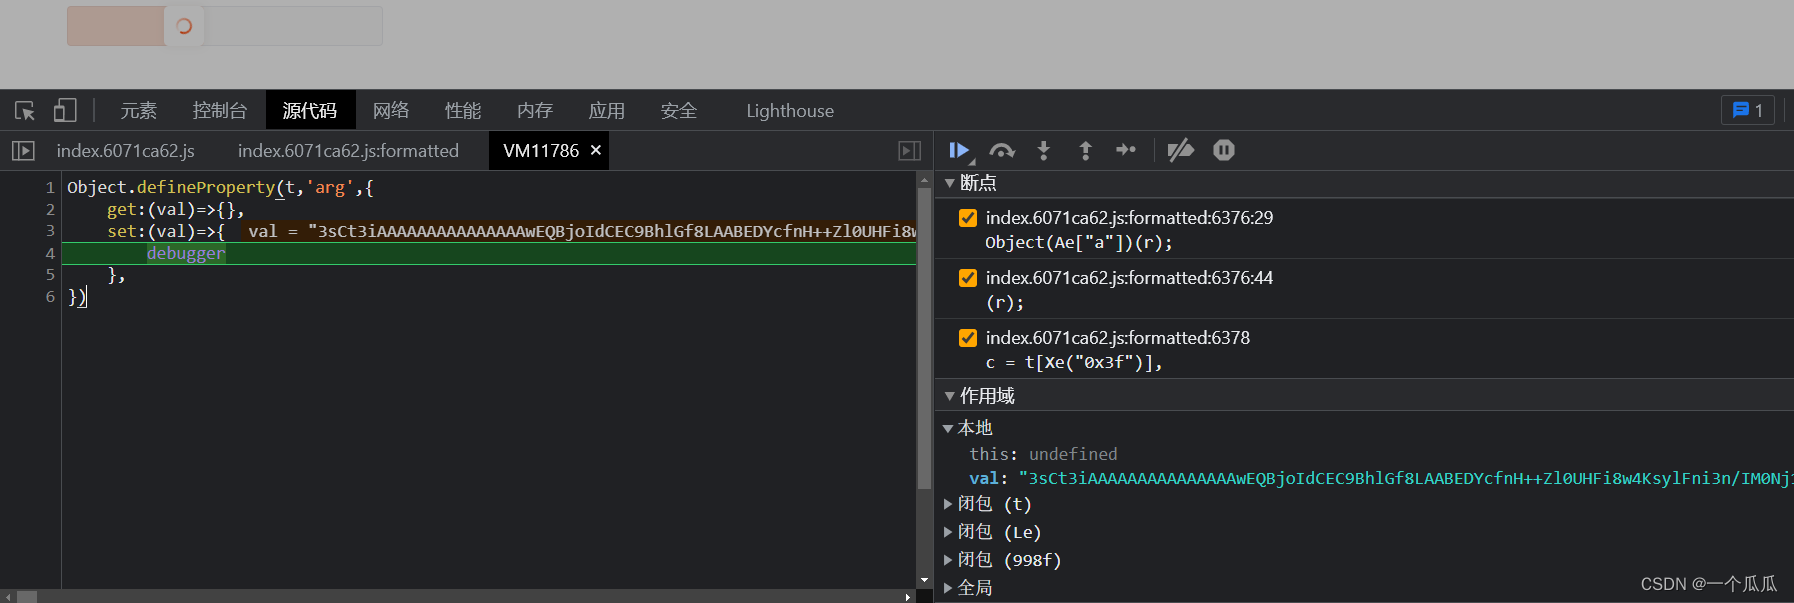The height and width of the screenshot is (603, 1794).
Task: Toggle the device toolbar icon
Action: coord(65,110)
